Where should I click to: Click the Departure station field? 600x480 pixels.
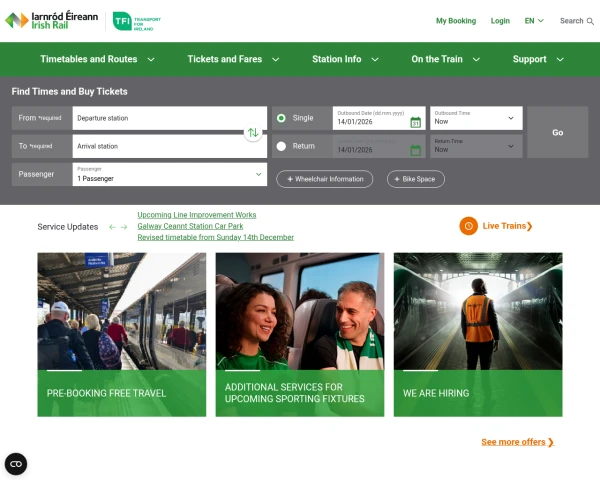coord(170,118)
